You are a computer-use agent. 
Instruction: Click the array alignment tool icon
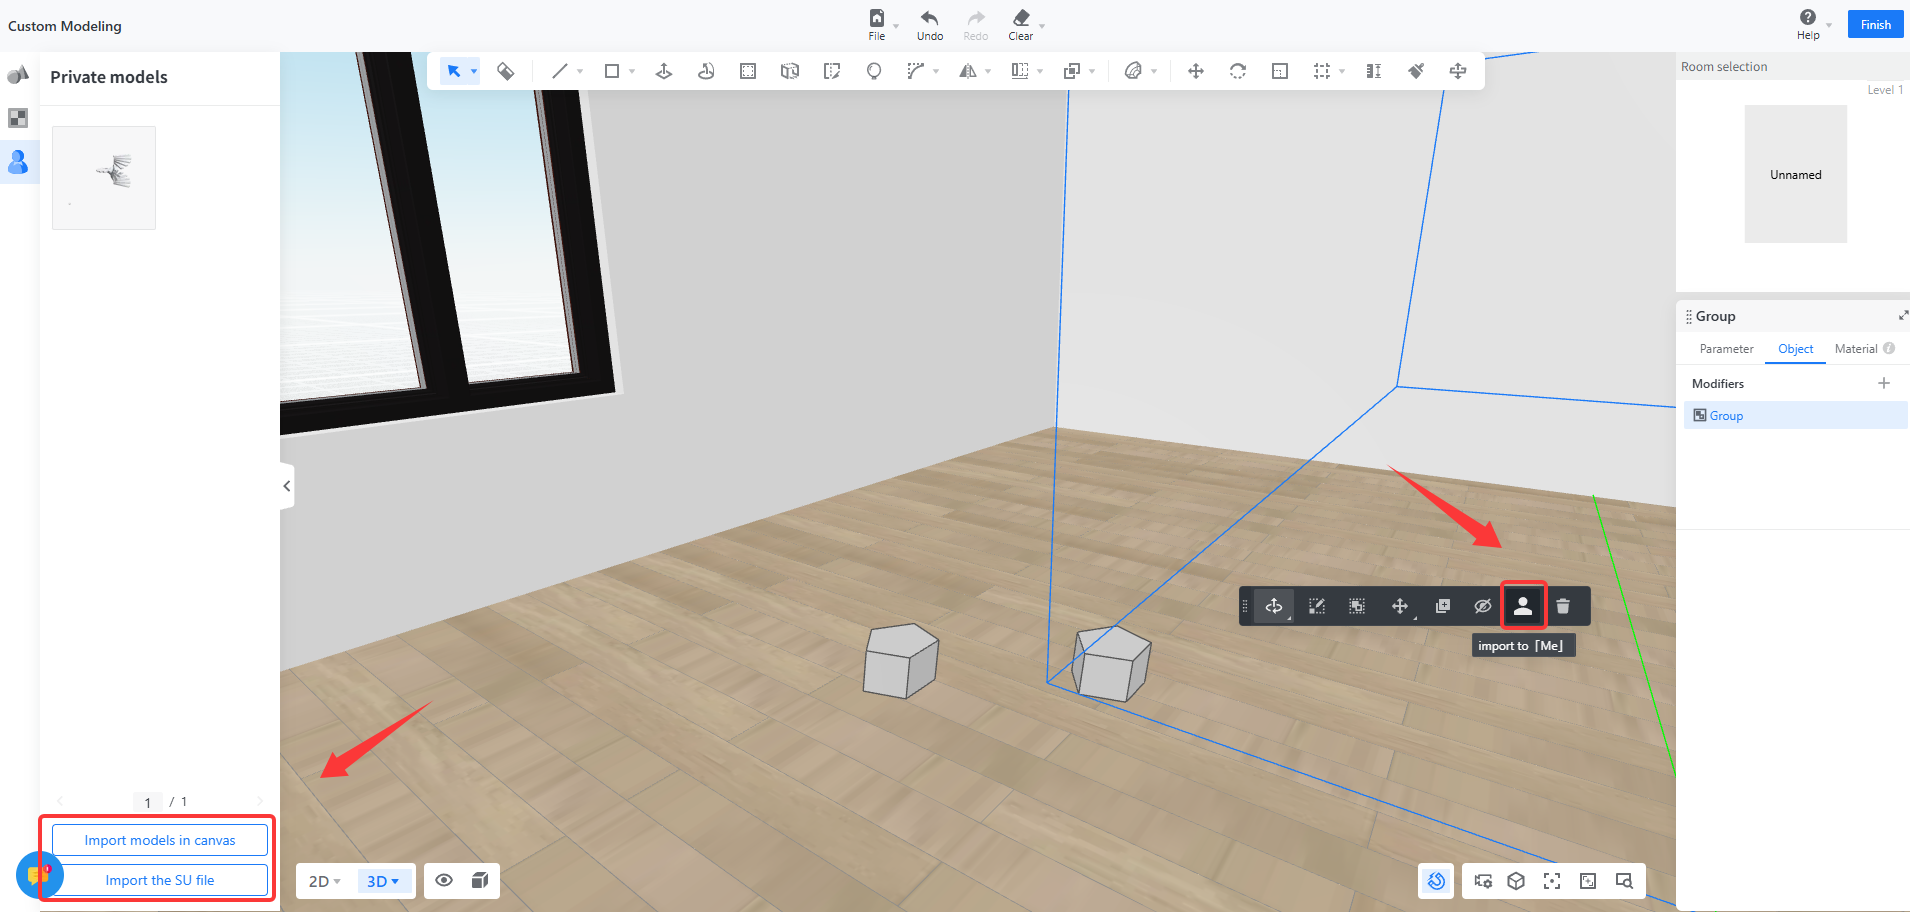pos(1020,71)
